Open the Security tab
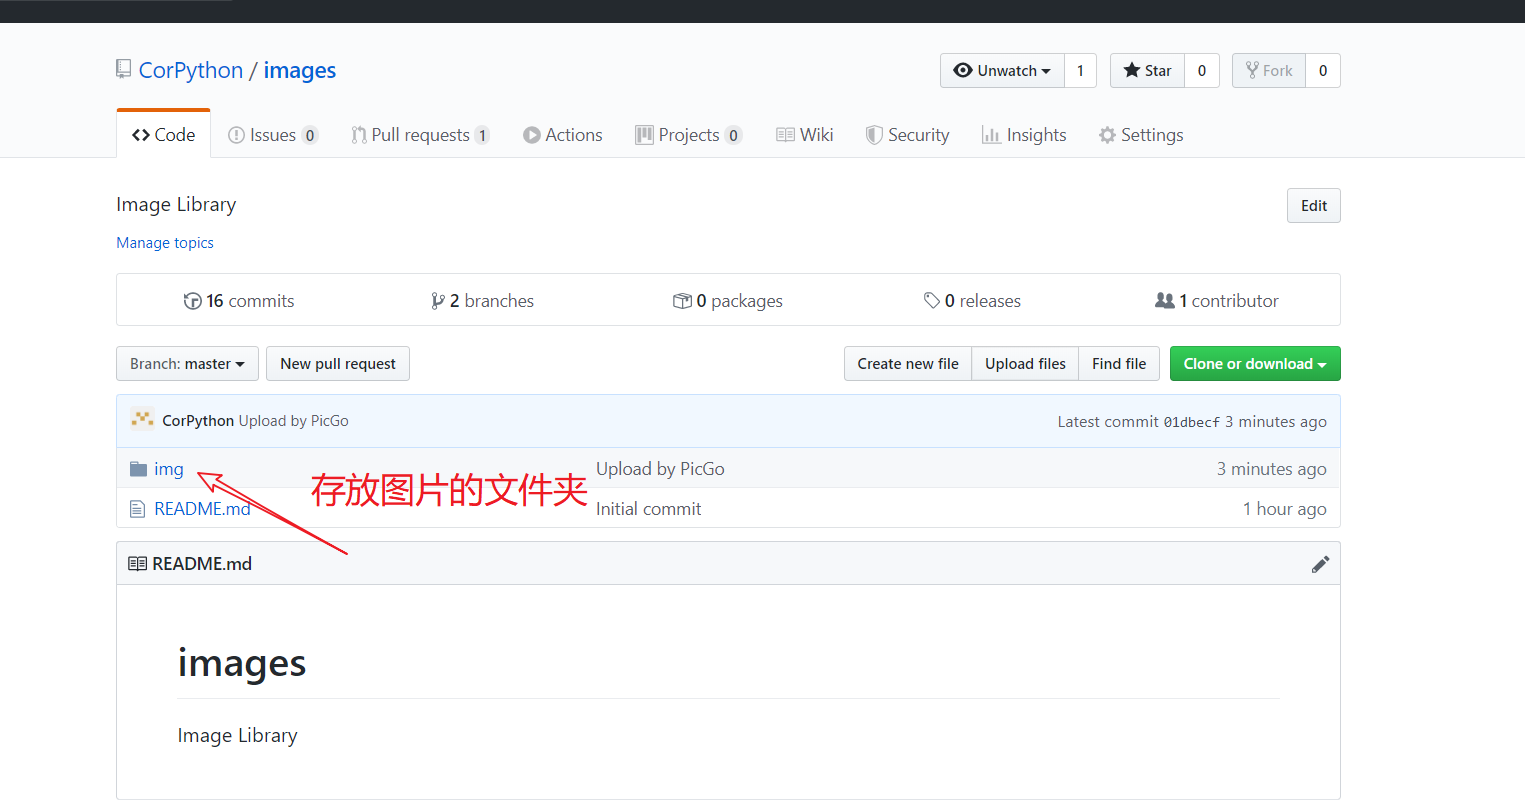This screenshot has height=811, width=1525. (x=907, y=135)
